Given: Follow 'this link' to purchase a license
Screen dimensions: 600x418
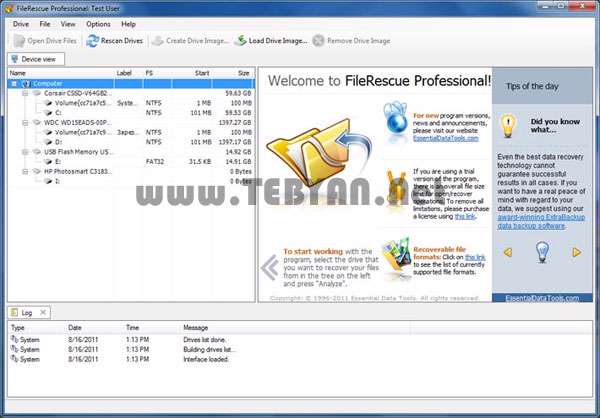Looking at the screenshot, I should pos(465,216).
